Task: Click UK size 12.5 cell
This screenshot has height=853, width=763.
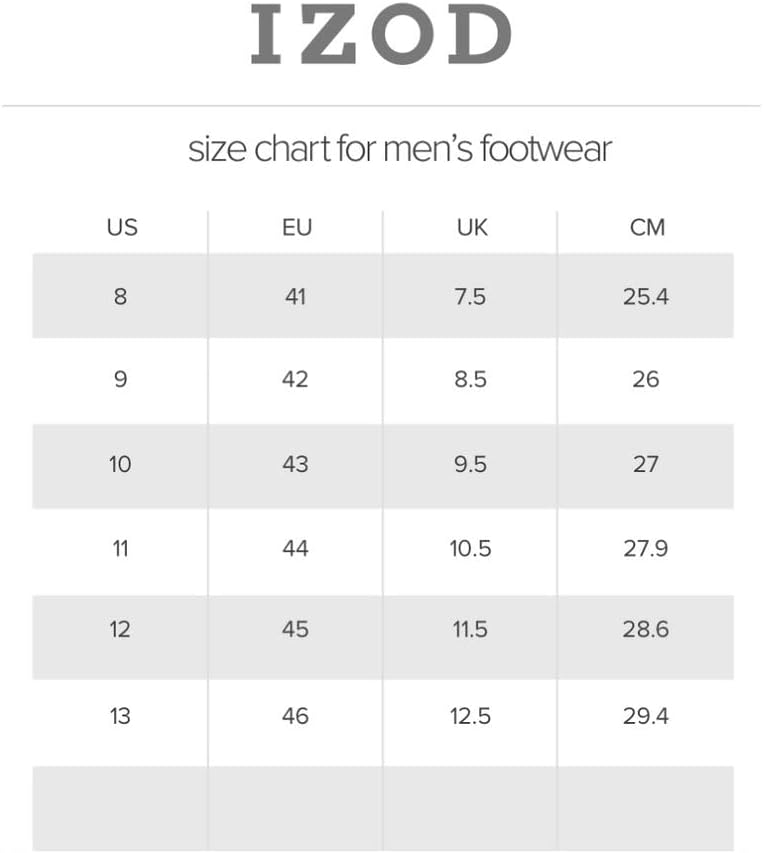Action: tap(470, 716)
